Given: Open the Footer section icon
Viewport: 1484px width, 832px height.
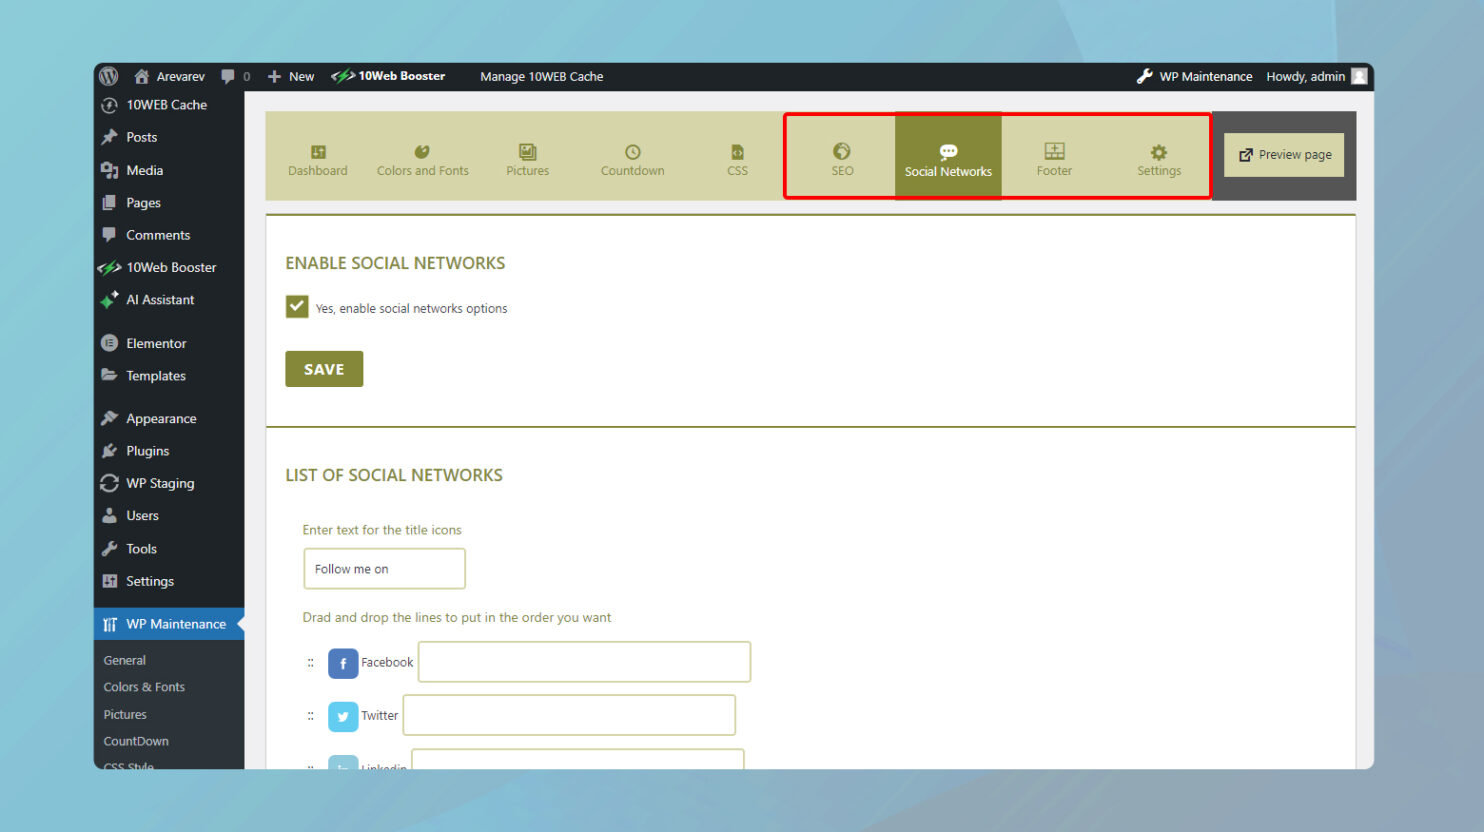Looking at the screenshot, I should click(x=1053, y=153).
